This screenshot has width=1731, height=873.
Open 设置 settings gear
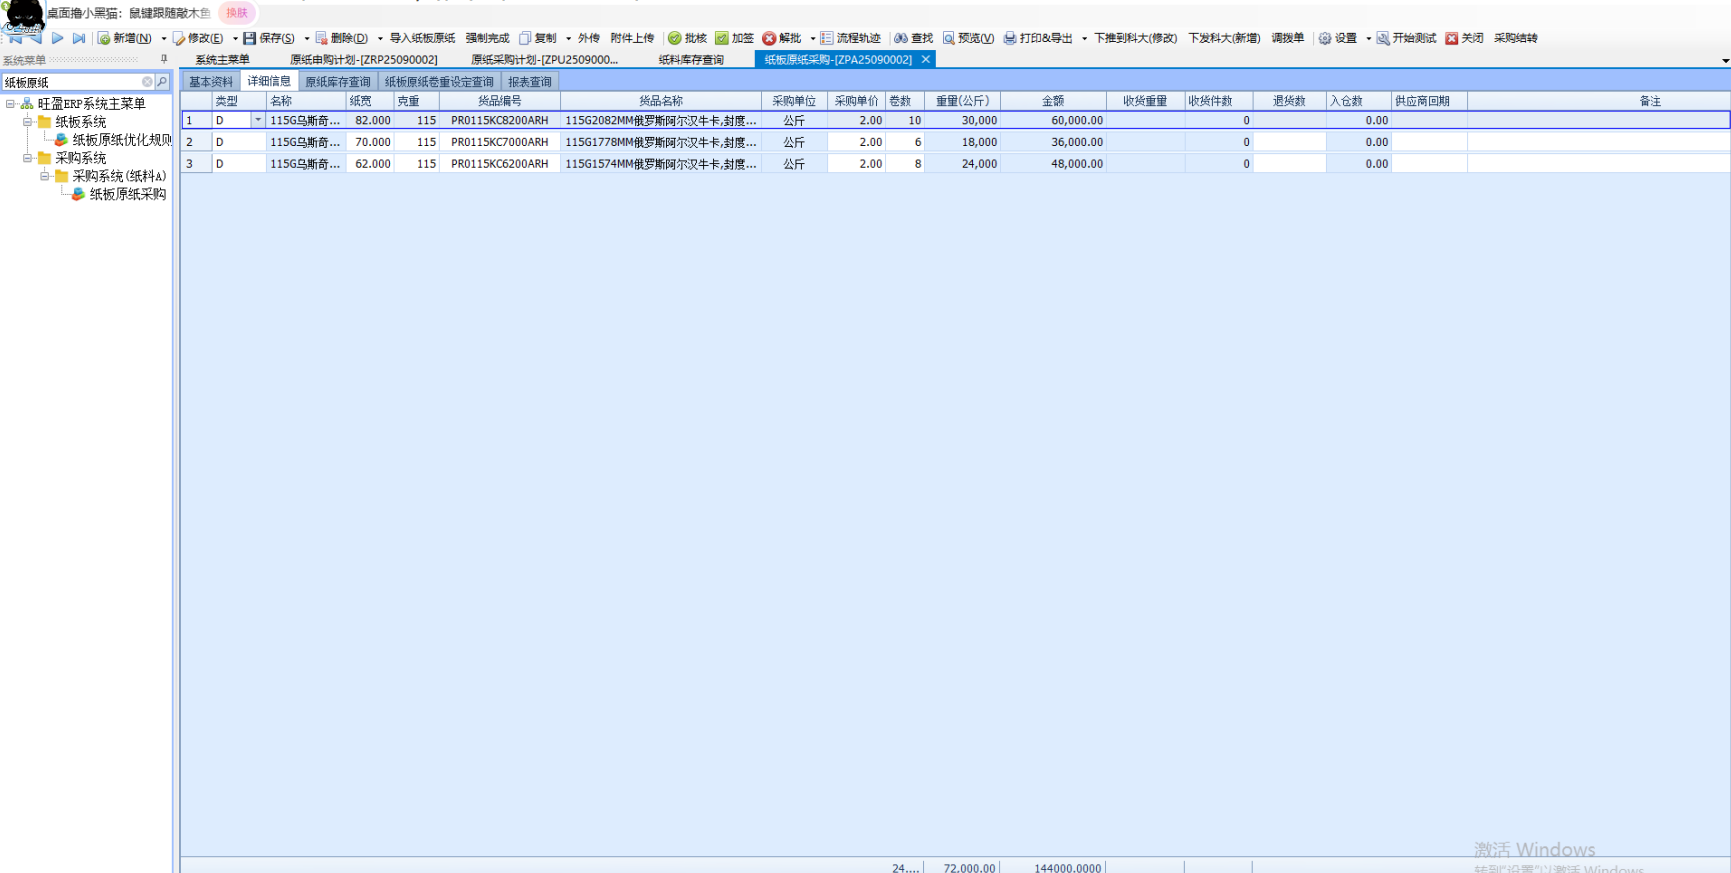coord(1338,38)
